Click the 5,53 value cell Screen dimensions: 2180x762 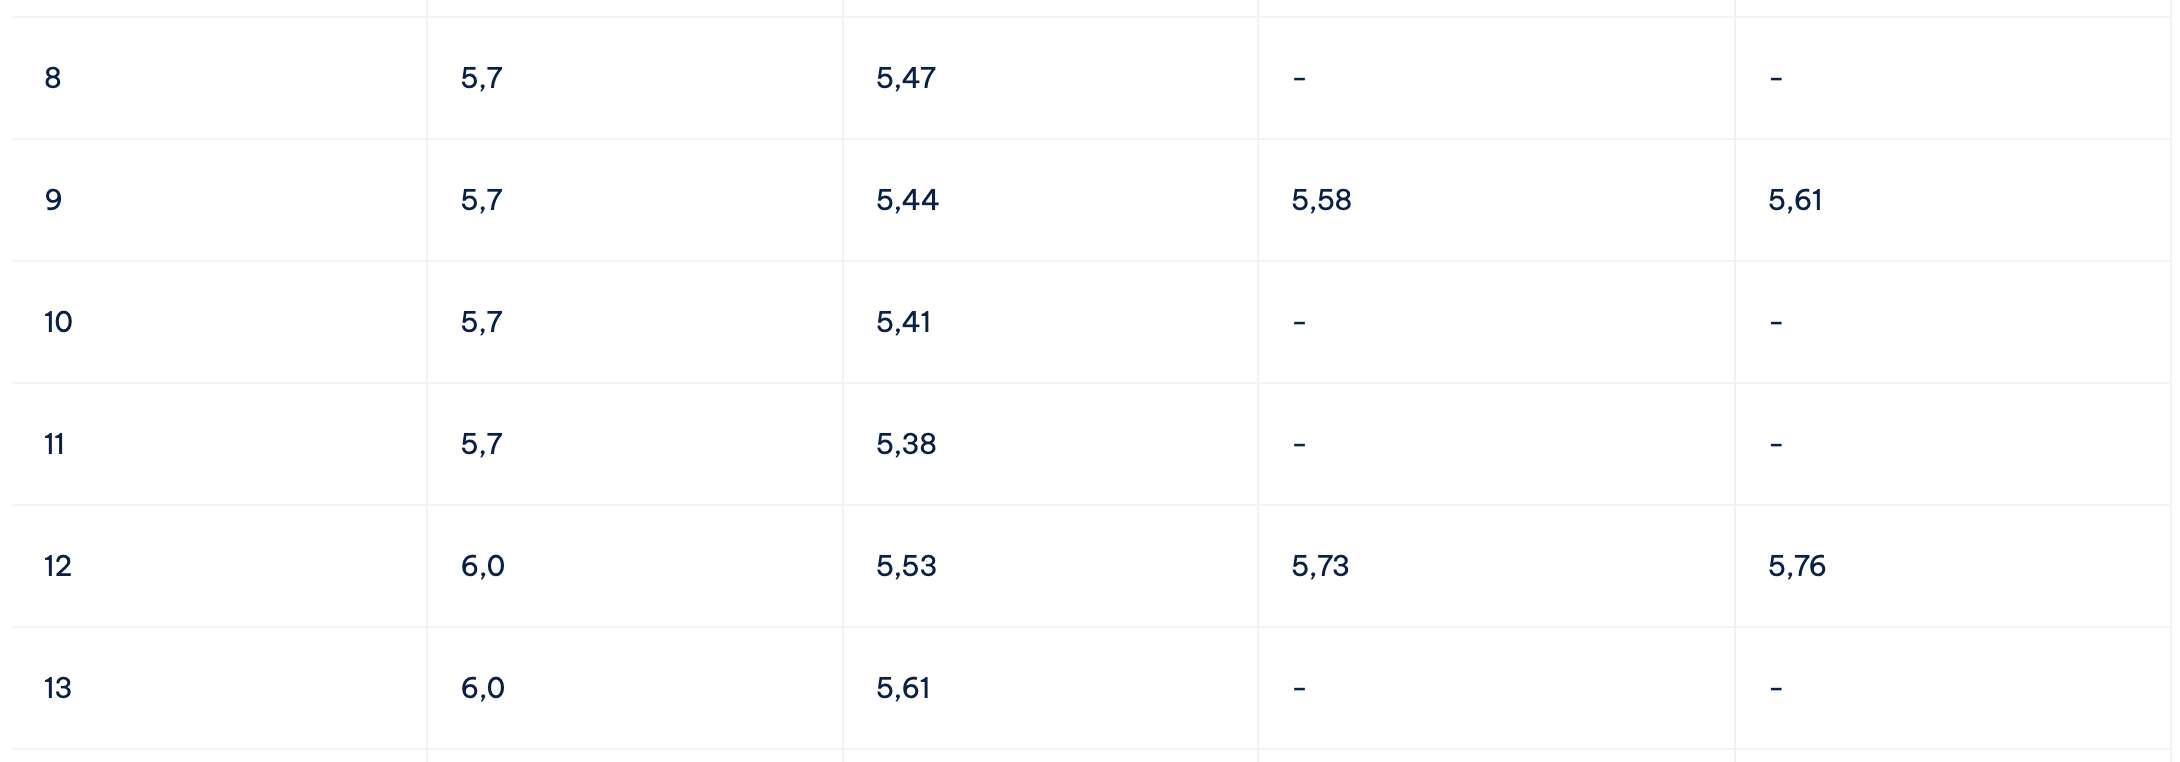(1050, 566)
